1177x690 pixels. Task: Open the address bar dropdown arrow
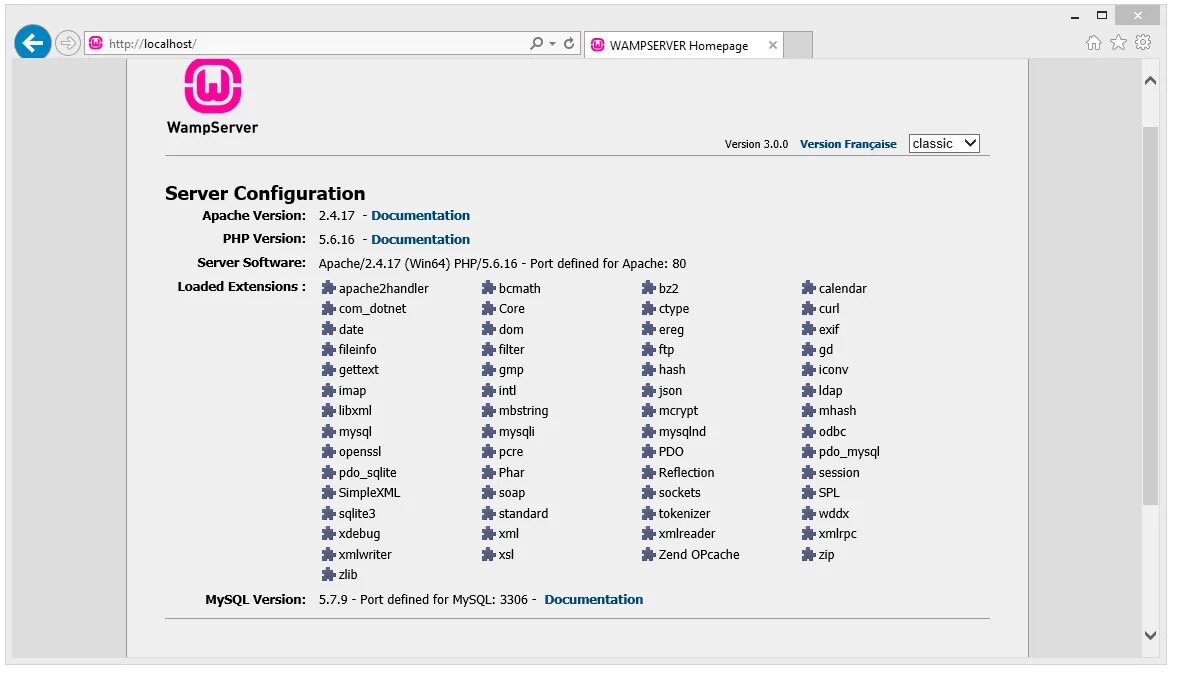(x=552, y=44)
